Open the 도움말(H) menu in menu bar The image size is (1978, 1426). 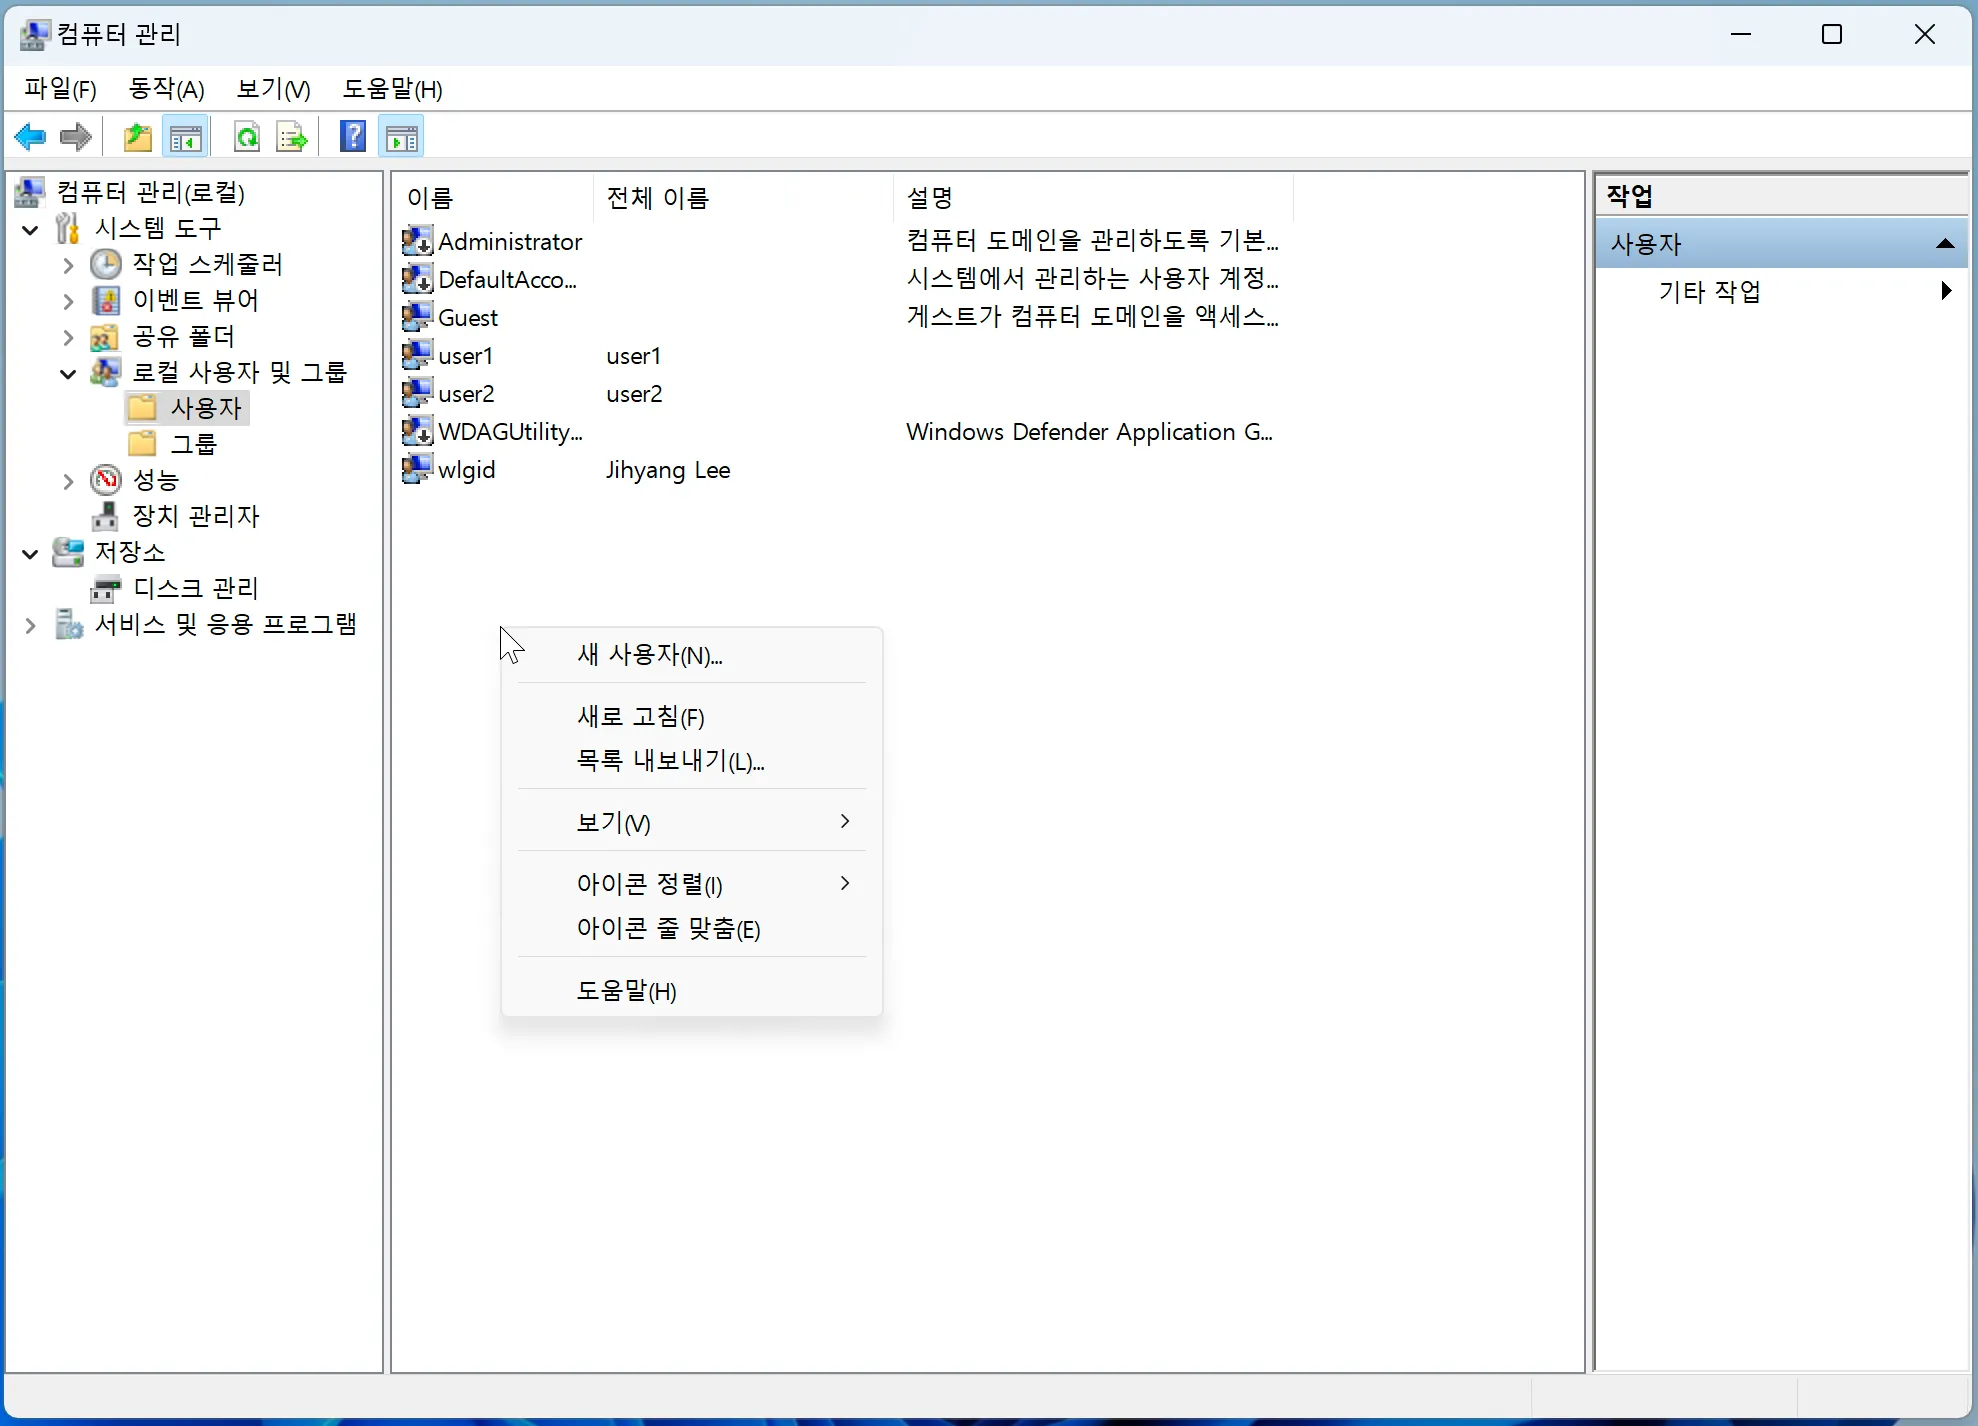pos(393,89)
